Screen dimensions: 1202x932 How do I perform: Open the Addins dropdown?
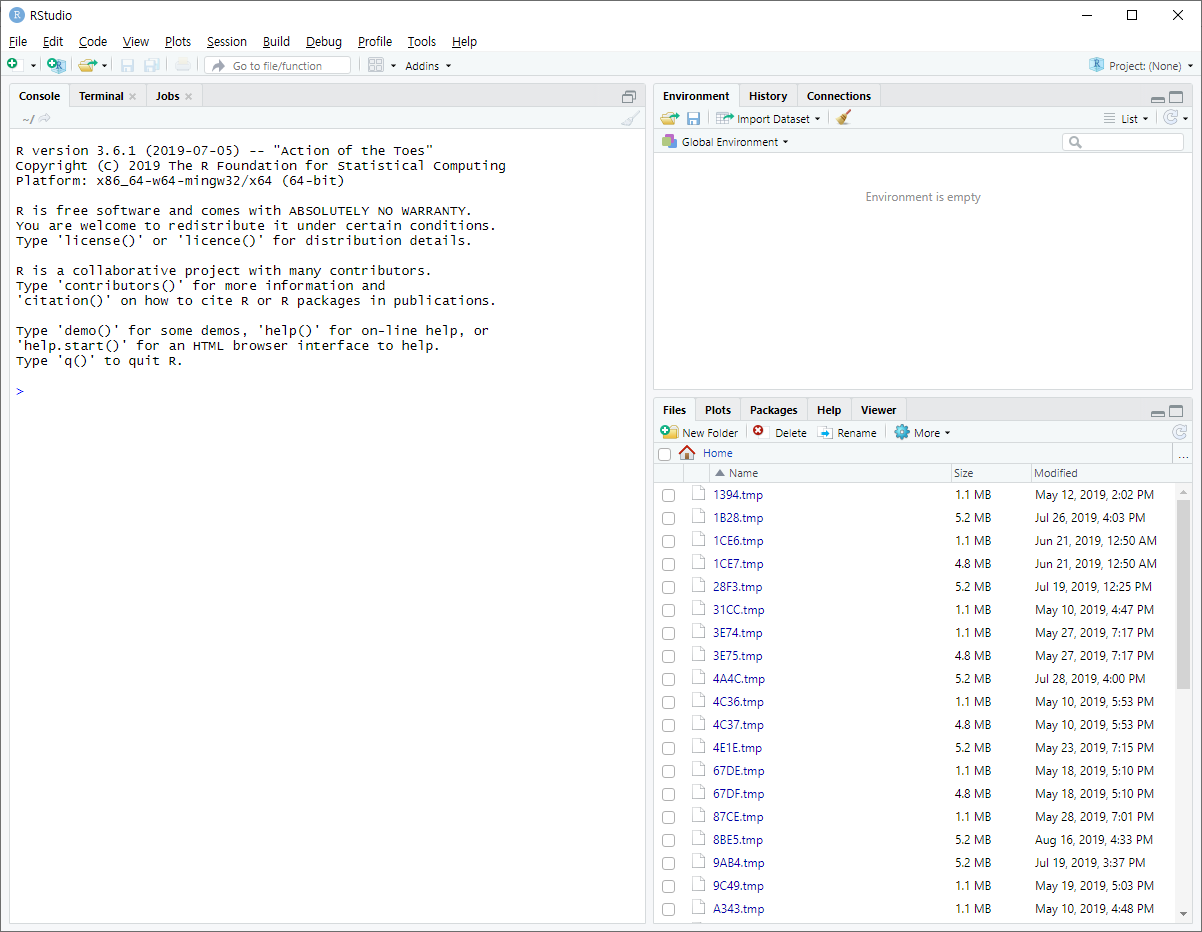pos(428,66)
